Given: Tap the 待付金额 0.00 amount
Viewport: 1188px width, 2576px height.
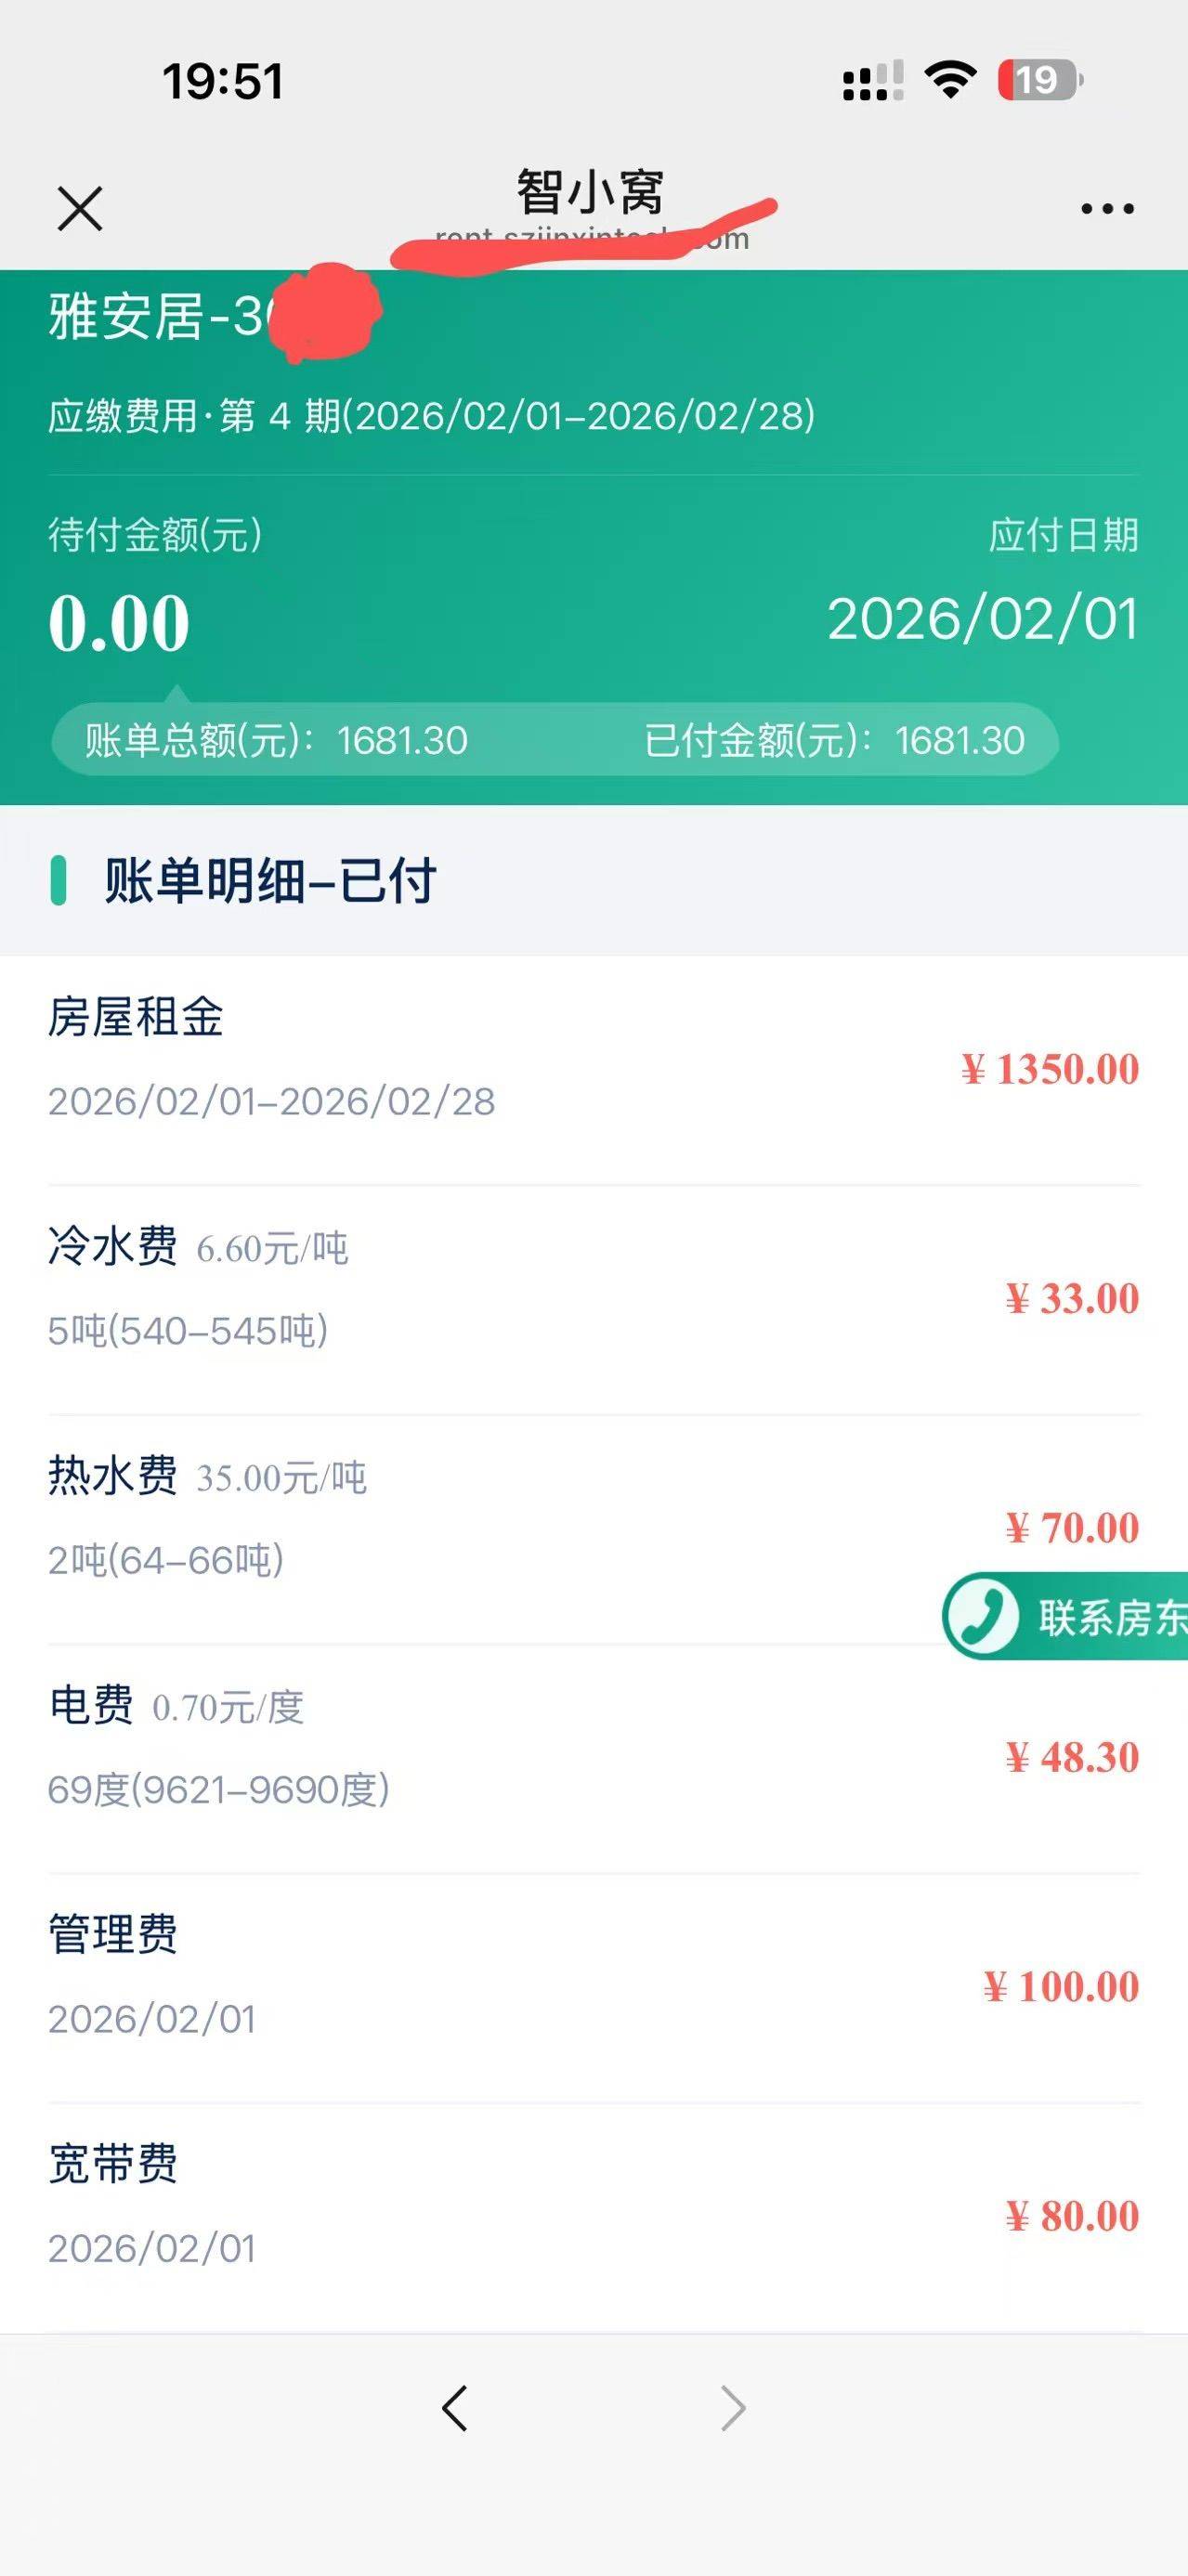Looking at the screenshot, I should click(x=120, y=623).
